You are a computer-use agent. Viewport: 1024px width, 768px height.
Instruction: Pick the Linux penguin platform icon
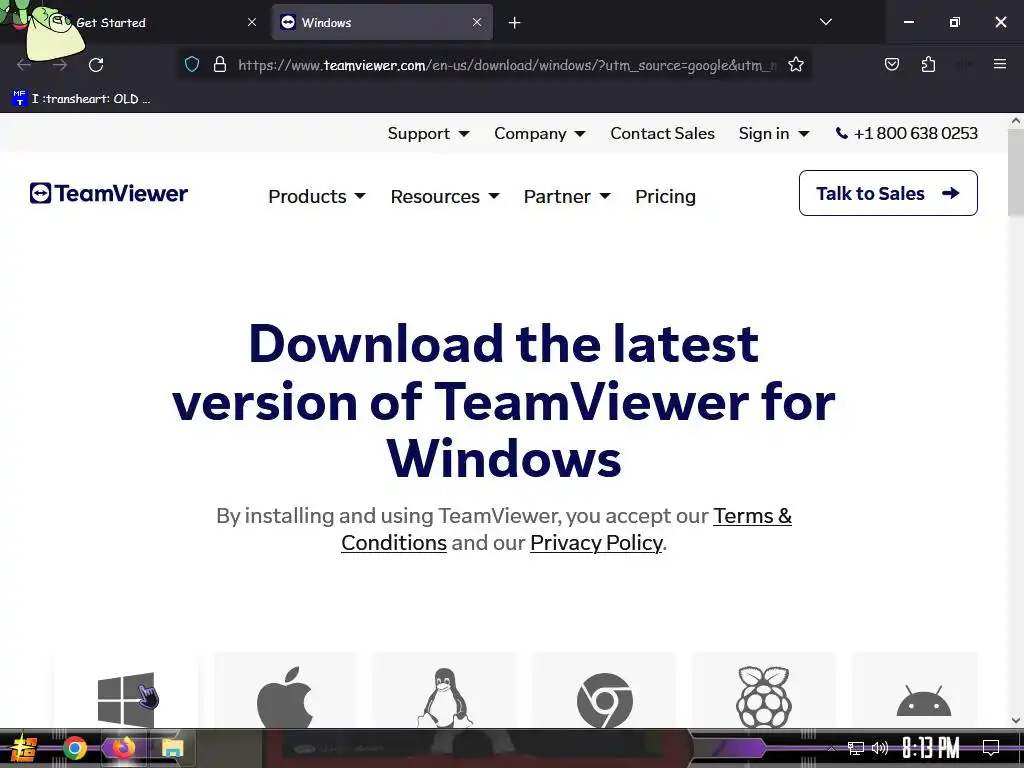[445, 697]
